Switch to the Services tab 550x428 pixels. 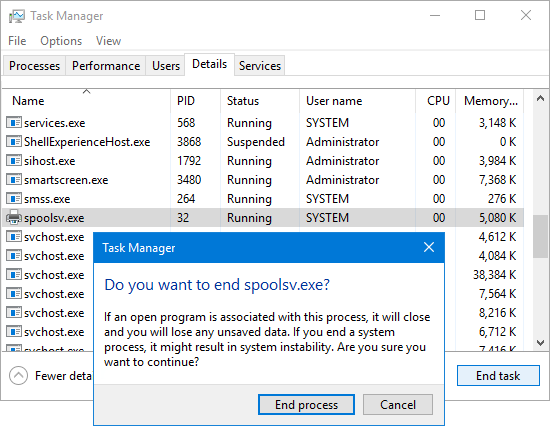pos(260,66)
